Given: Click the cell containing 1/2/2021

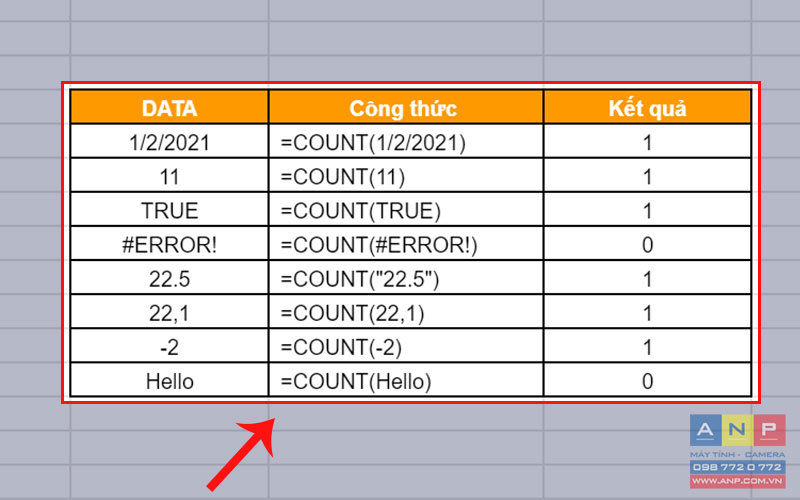Looking at the screenshot, I should click(x=169, y=142).
